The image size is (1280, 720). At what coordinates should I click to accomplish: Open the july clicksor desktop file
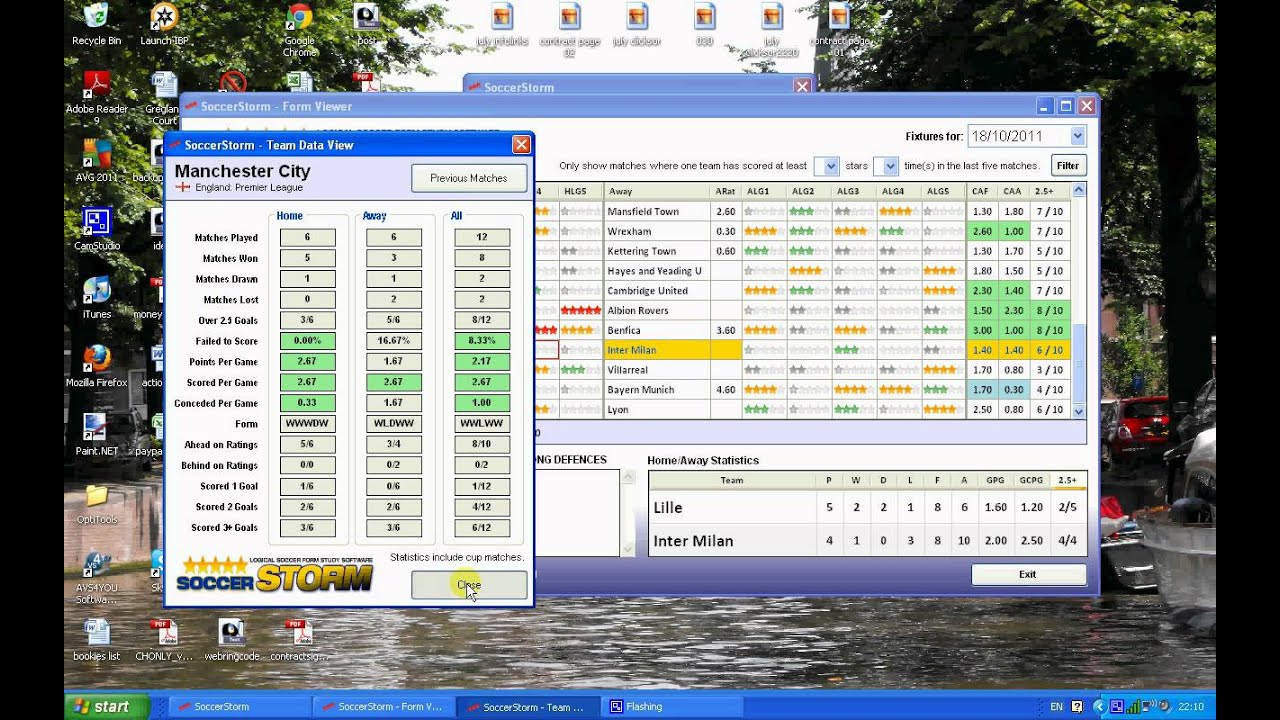tap(637, 25)
